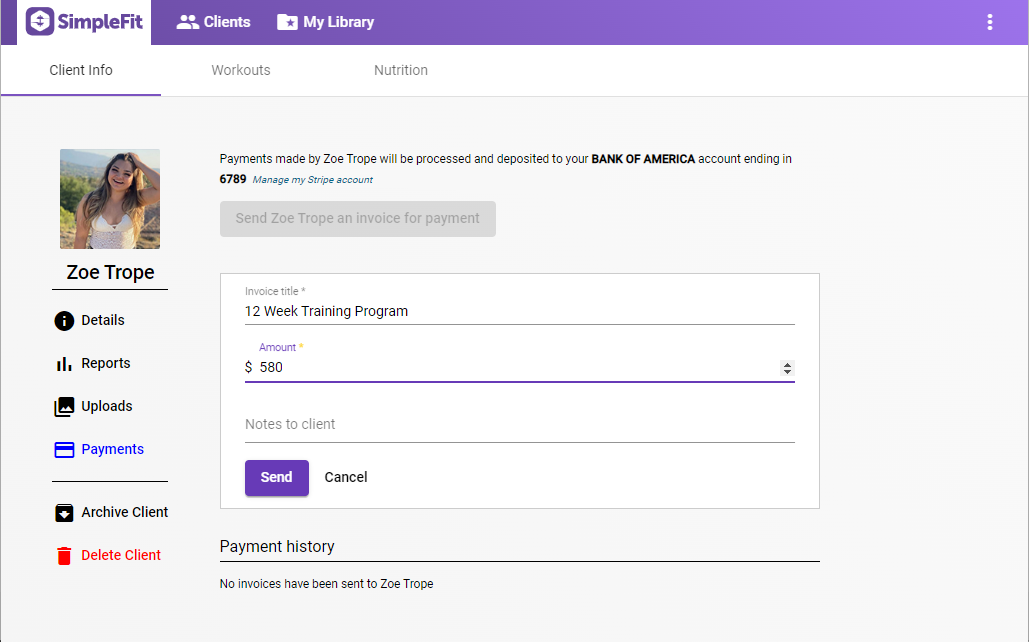Click the Archive Client box icon
The width and height of the screenshot is (1029, 642).
click(x=64, y=513)
